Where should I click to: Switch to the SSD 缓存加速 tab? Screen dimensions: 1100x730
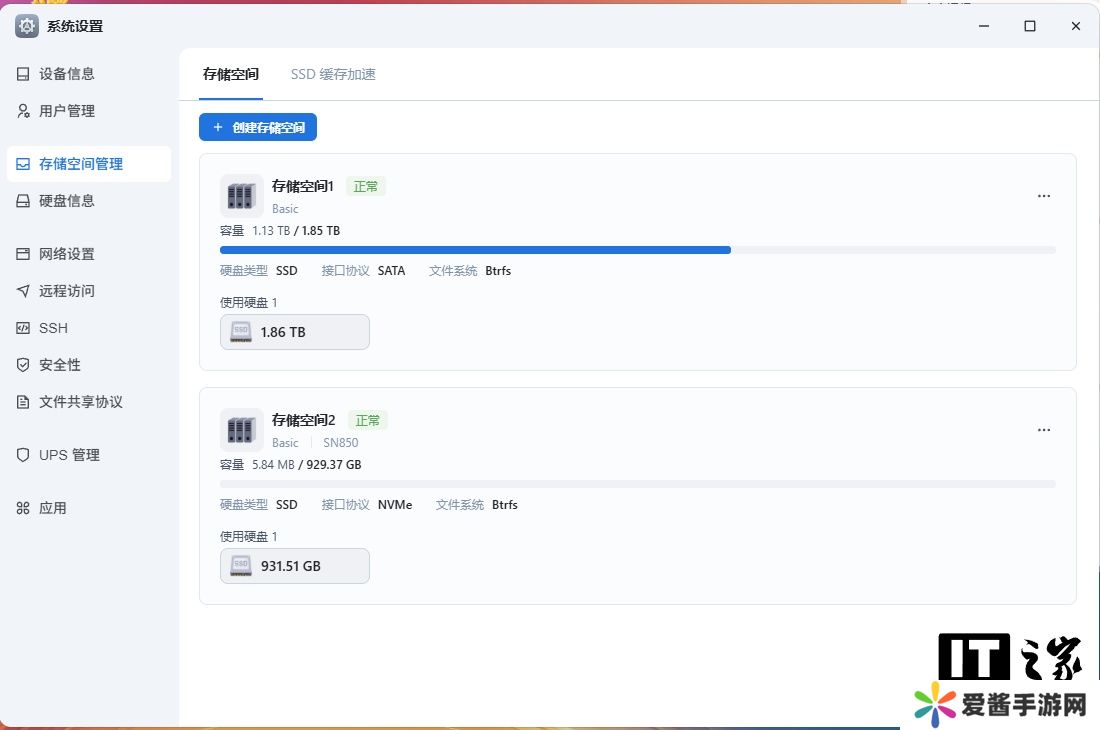[x=333, y=74]
